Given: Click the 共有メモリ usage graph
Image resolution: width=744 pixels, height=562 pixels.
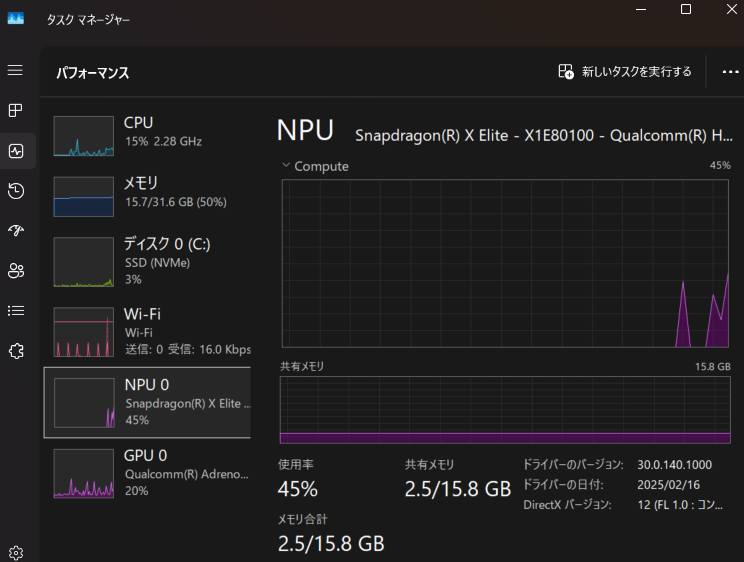Looking at the screenshot, I should [x=505, y=410].
